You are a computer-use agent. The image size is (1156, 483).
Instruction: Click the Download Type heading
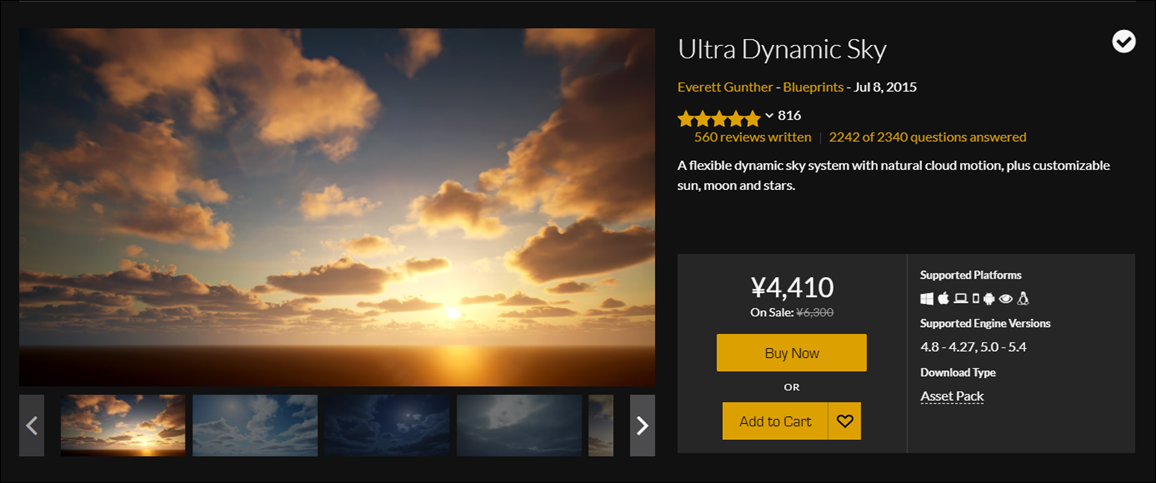pos(958,372)
